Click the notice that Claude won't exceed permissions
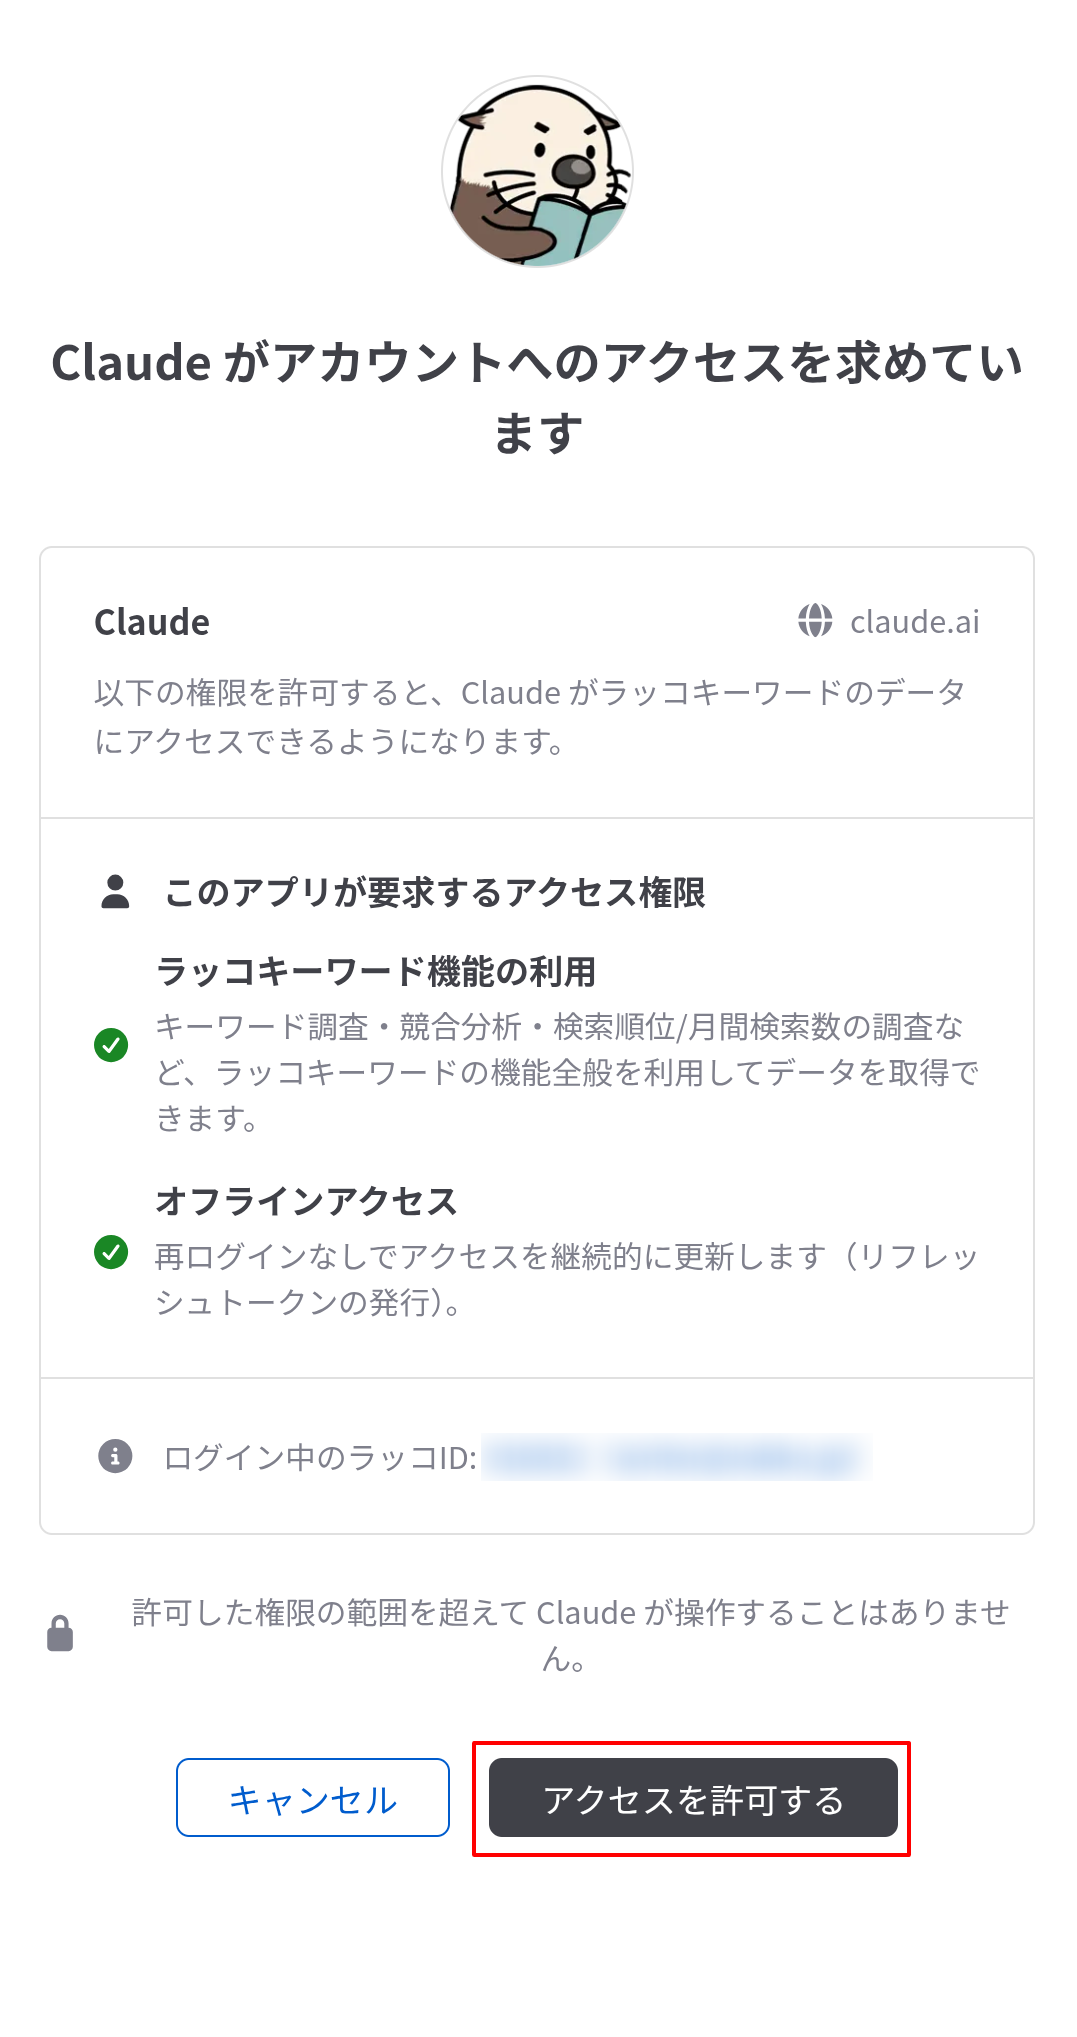This screenshot has width=1077, height=2037. click(570, 1635)
